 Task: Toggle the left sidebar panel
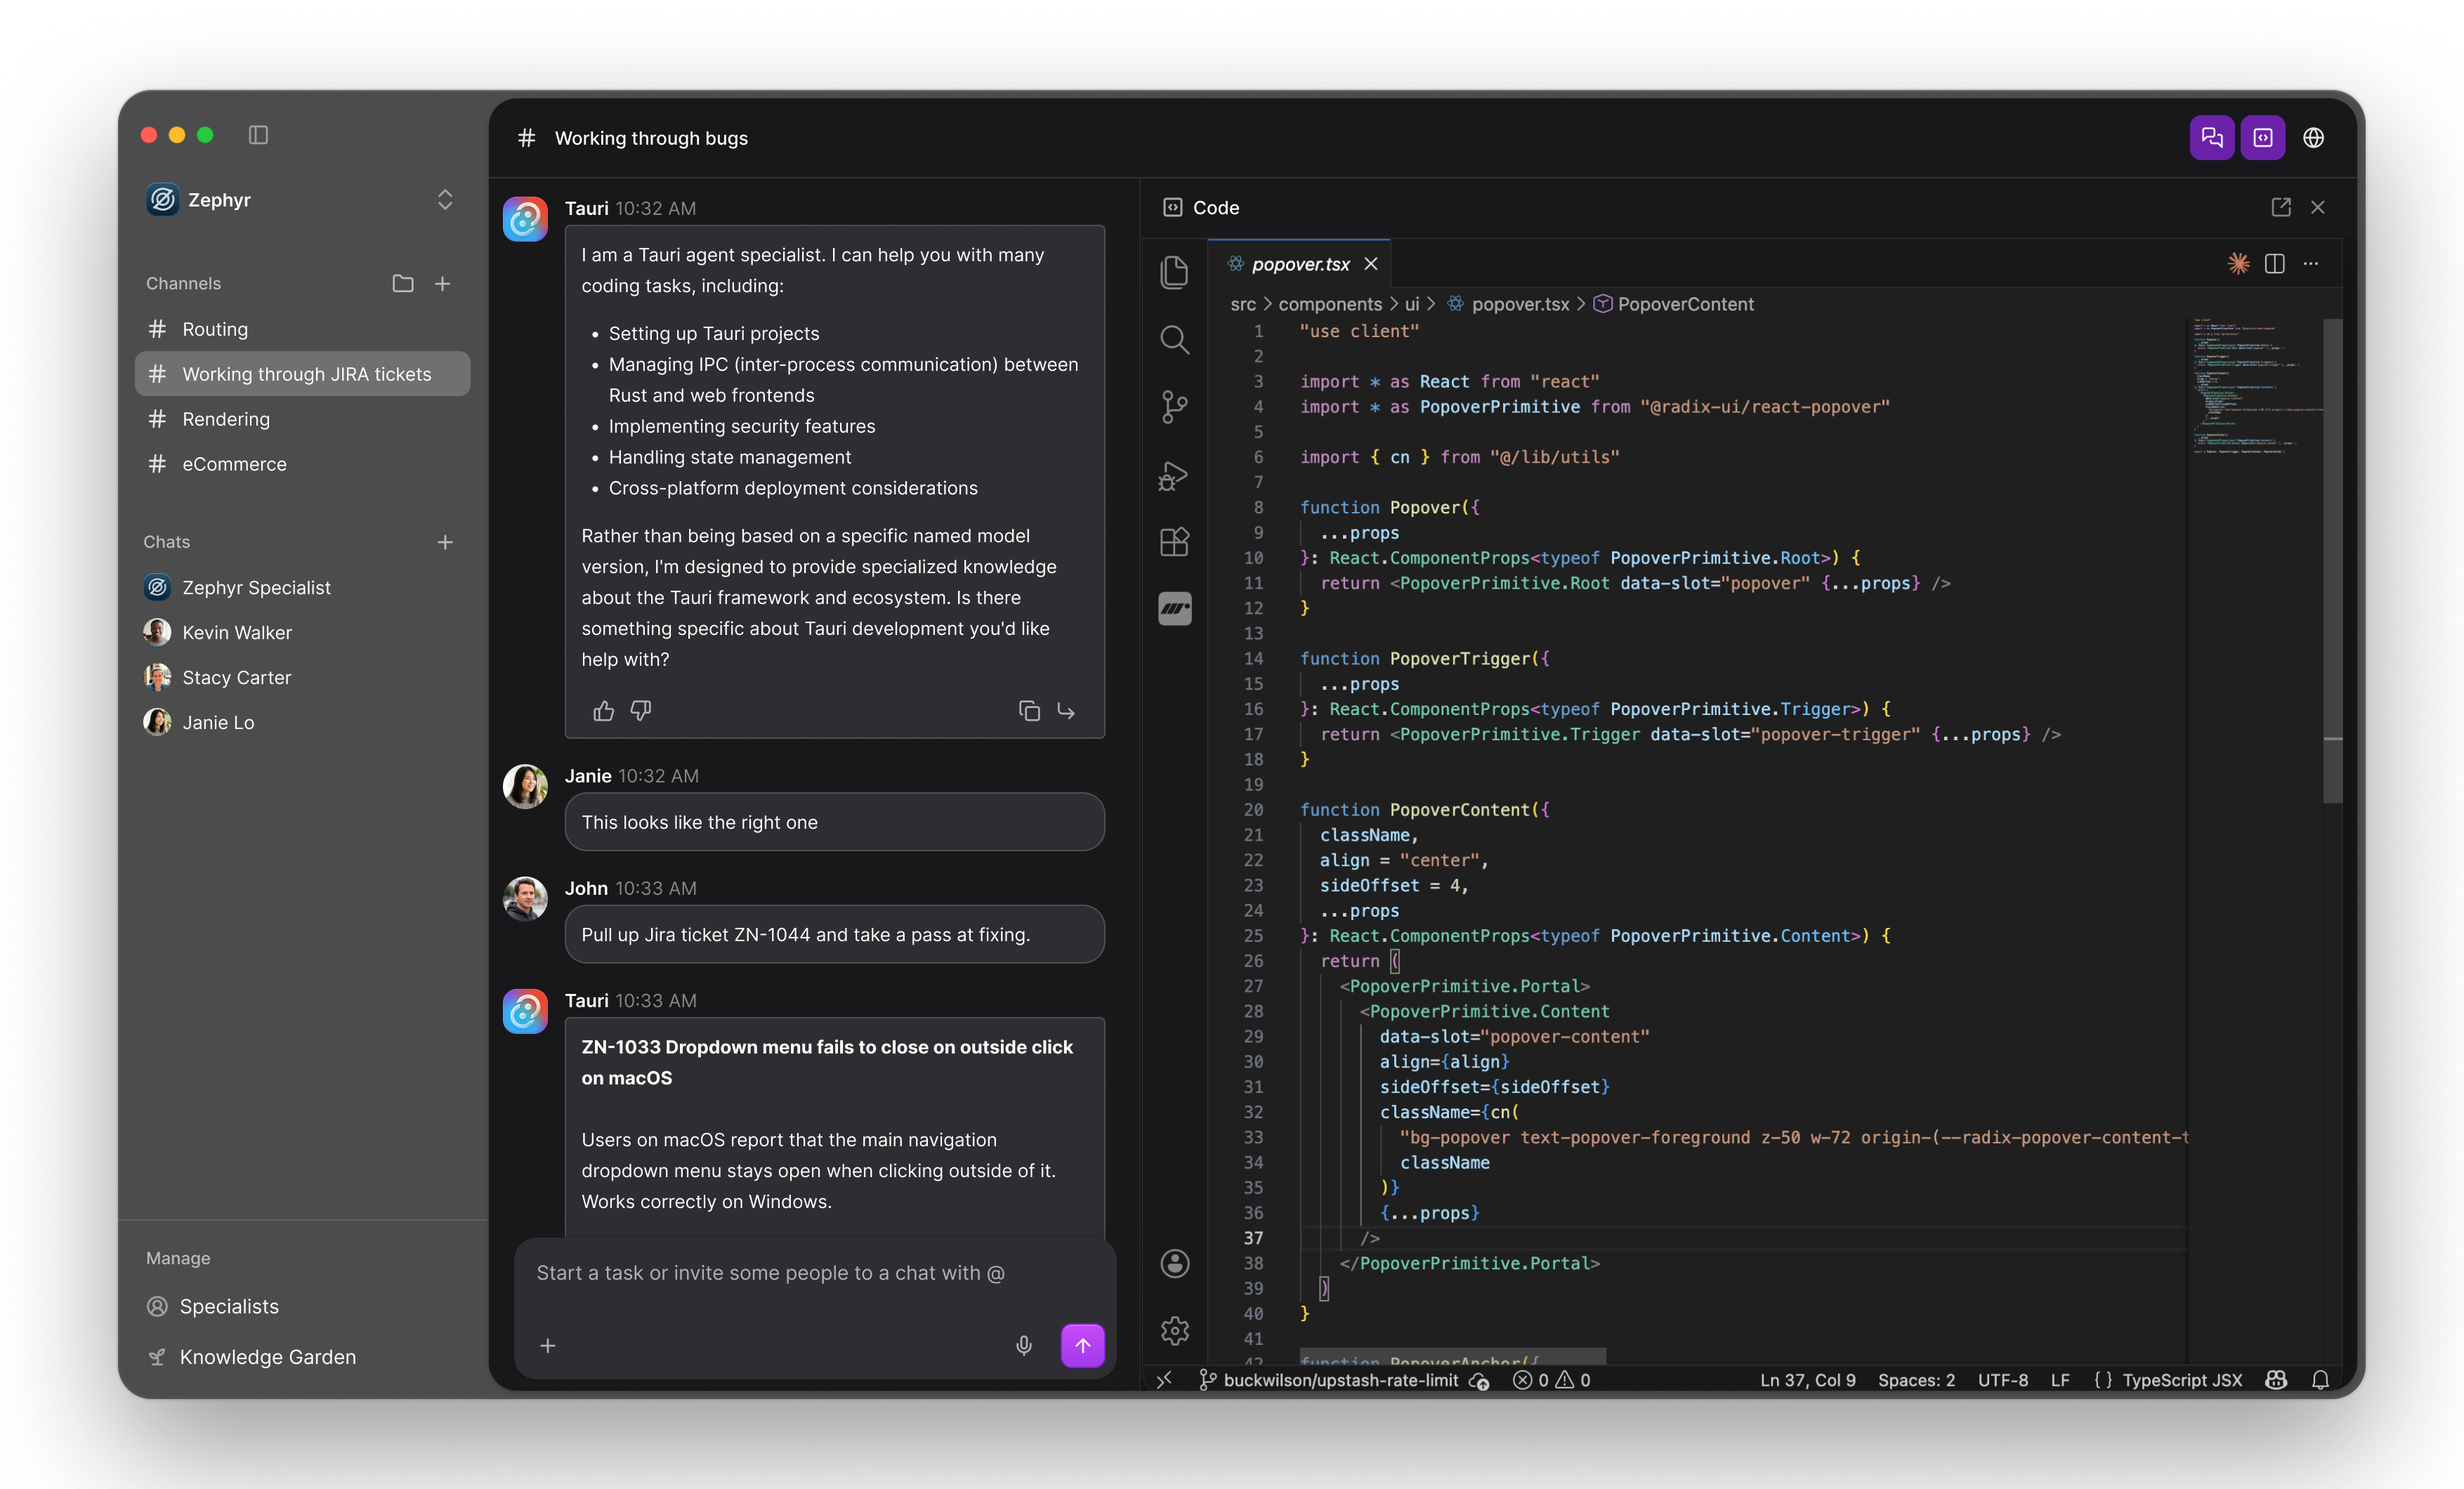point(258,135)
